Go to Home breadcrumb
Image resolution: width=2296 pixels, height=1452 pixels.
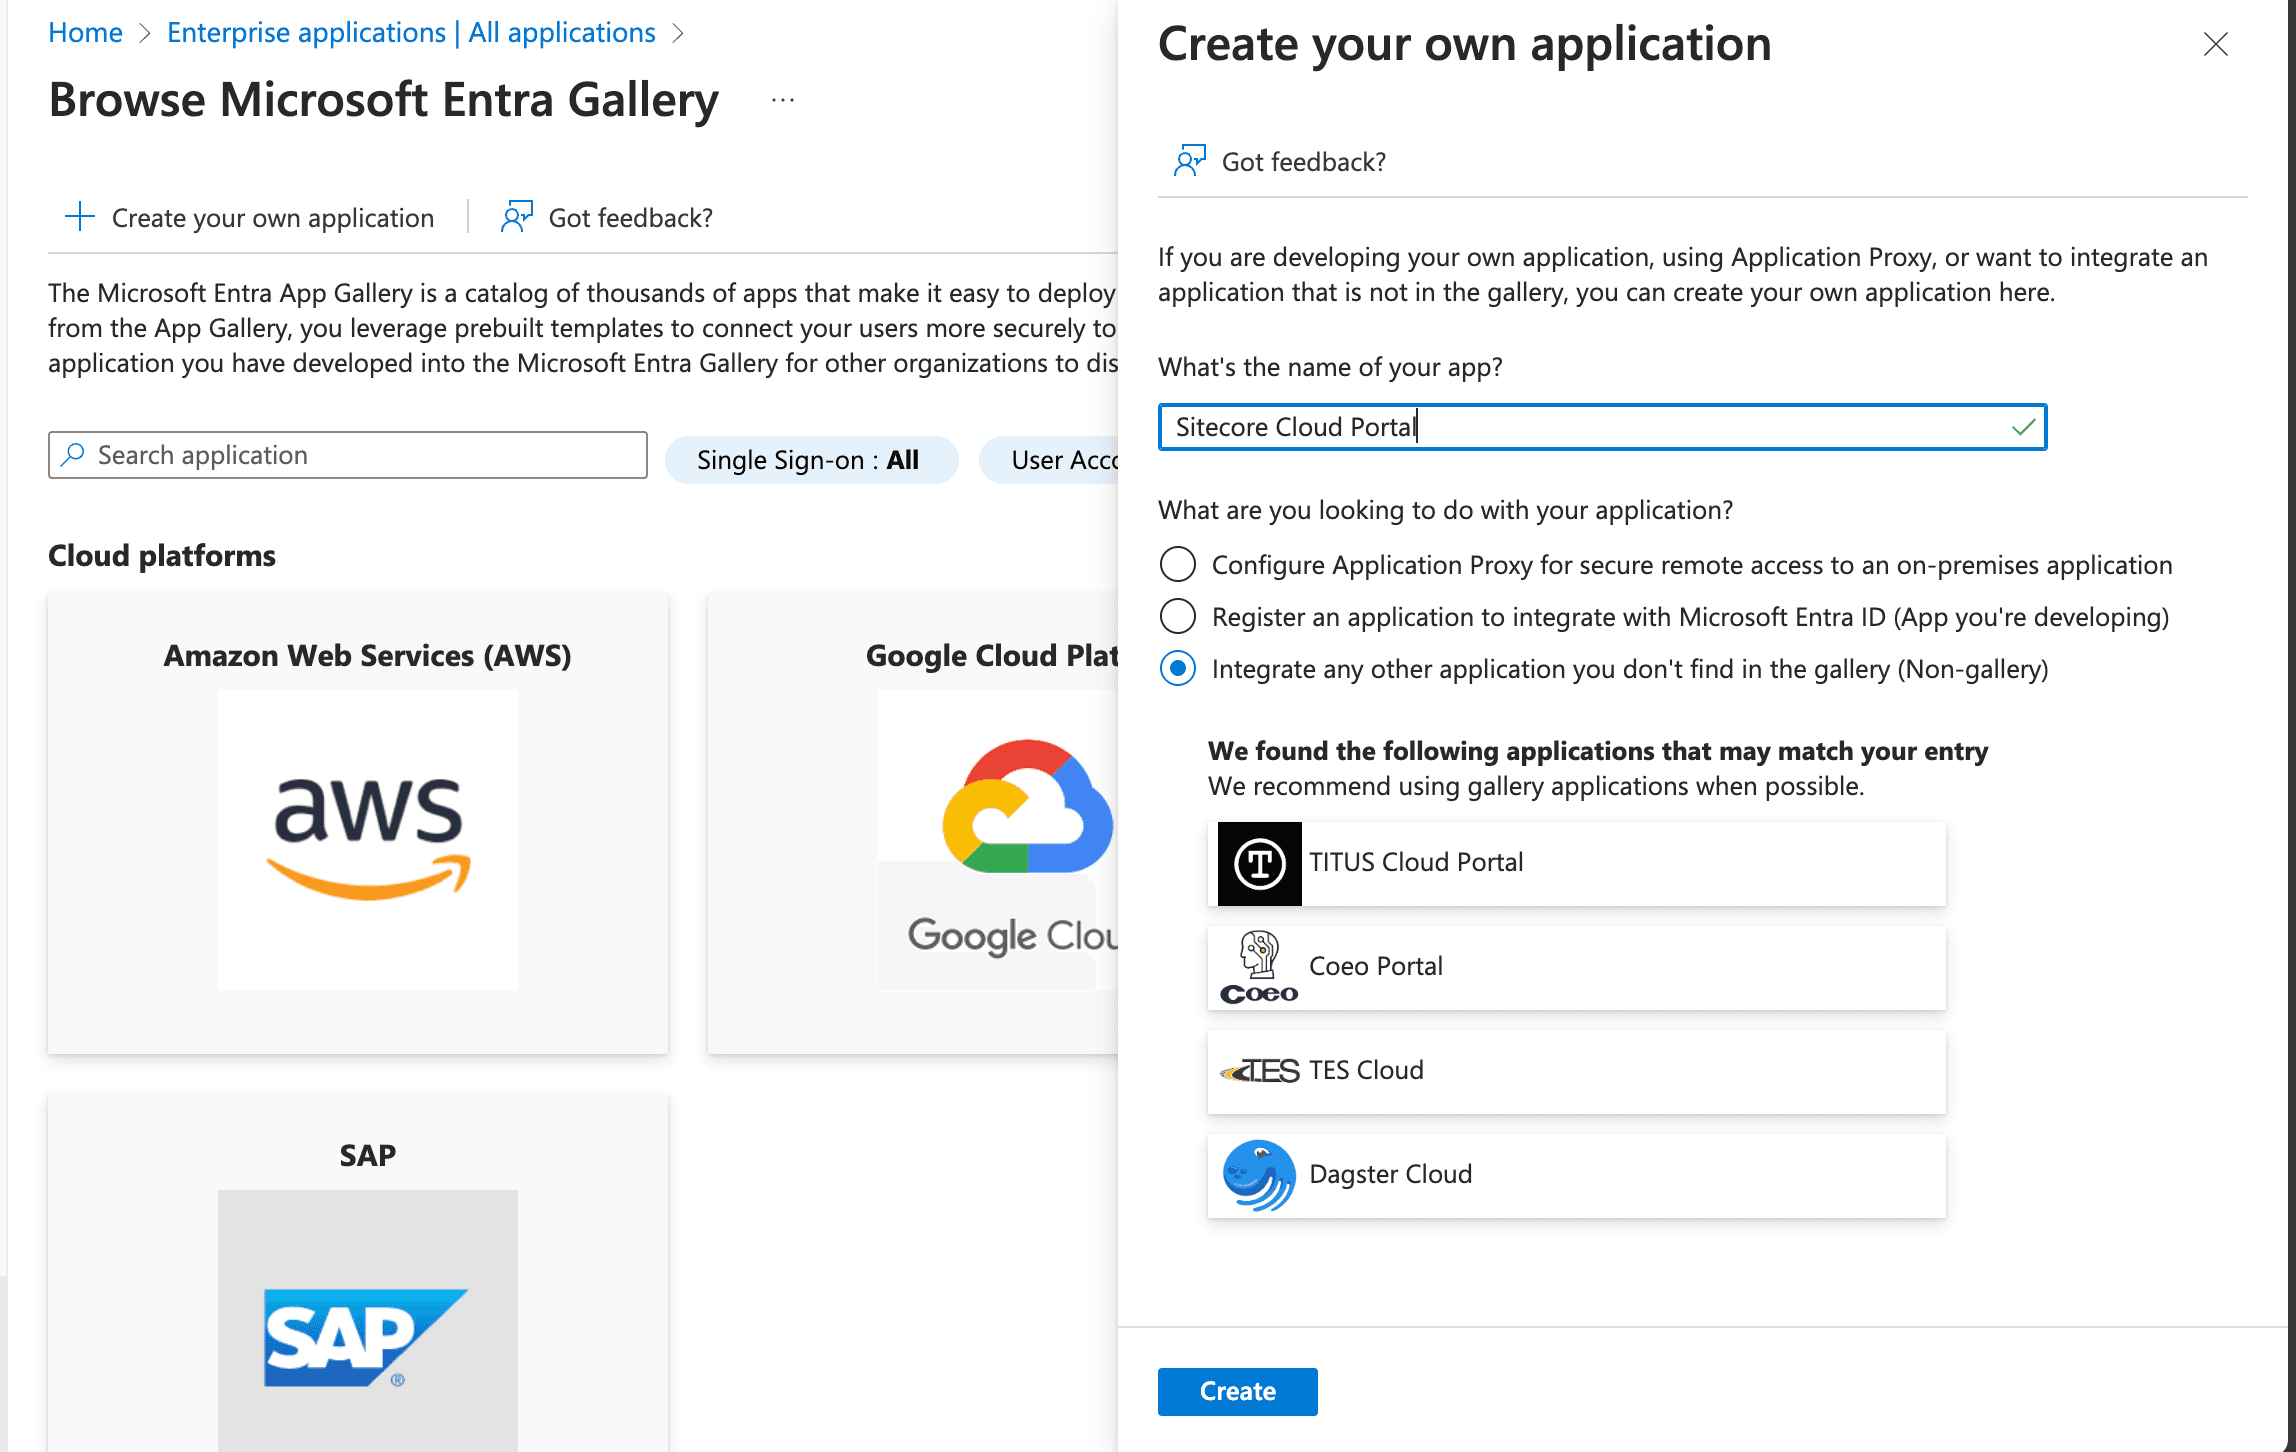pos(85,33)
